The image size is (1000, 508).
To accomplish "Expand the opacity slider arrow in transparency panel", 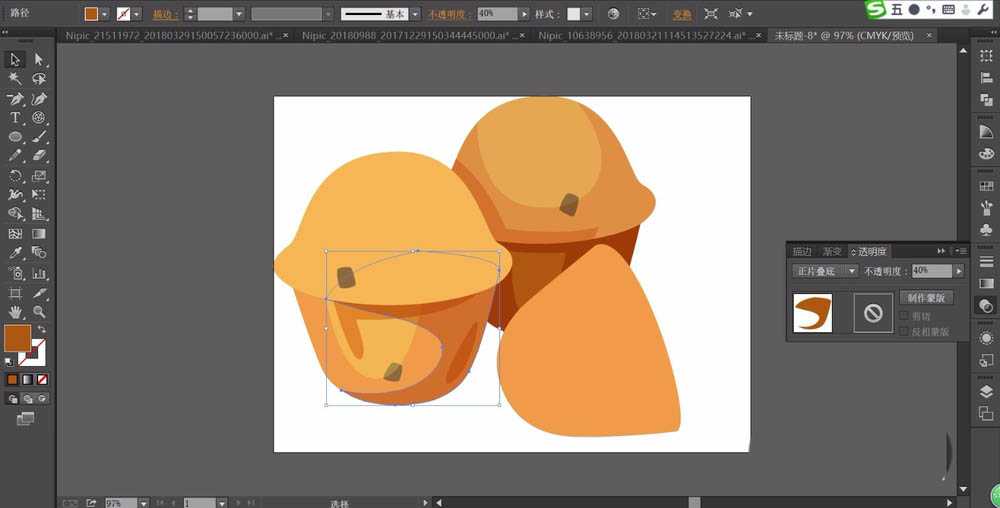I will [x=959, y=271].
